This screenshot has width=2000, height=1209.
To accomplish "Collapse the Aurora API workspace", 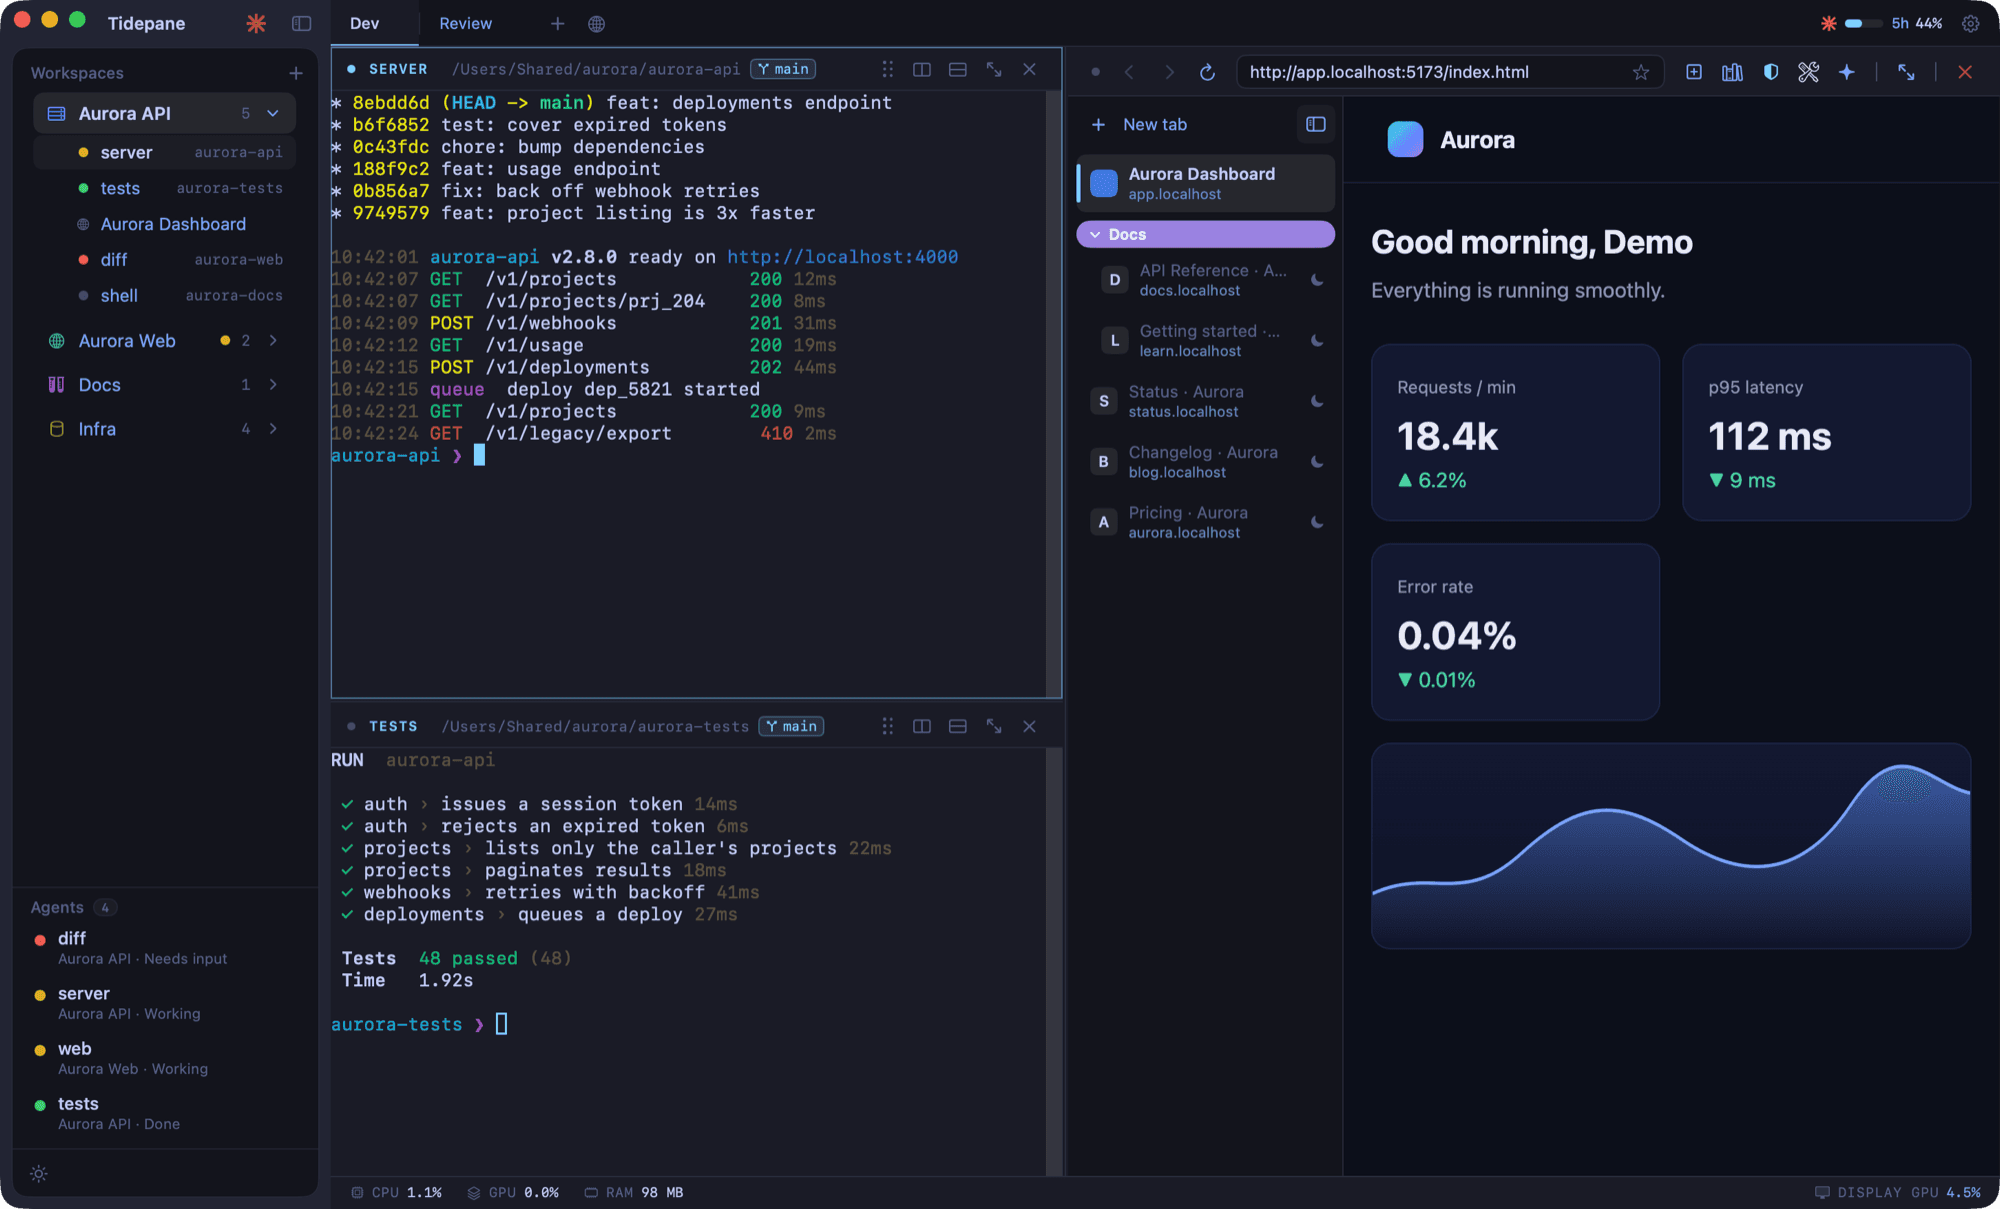I will click(x=273, y=113).
